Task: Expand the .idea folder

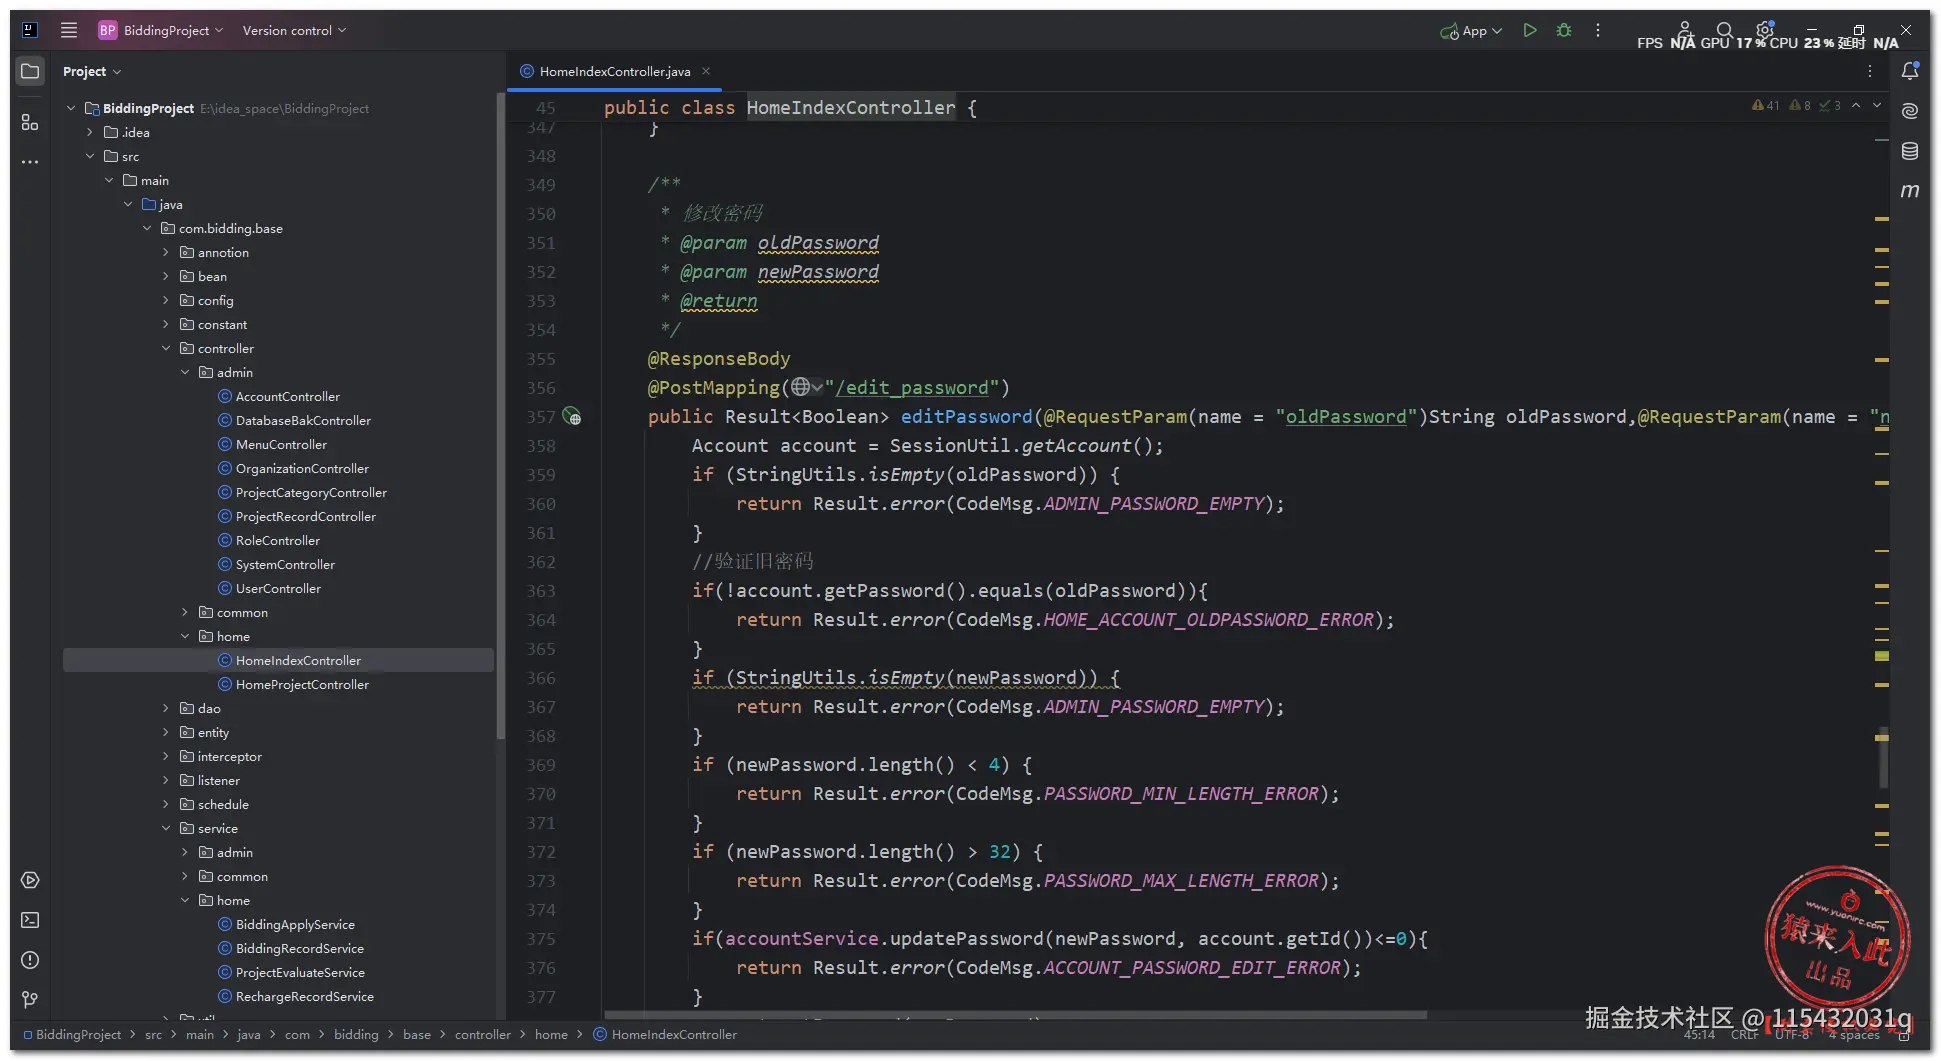Action: (x=90, y=132)
